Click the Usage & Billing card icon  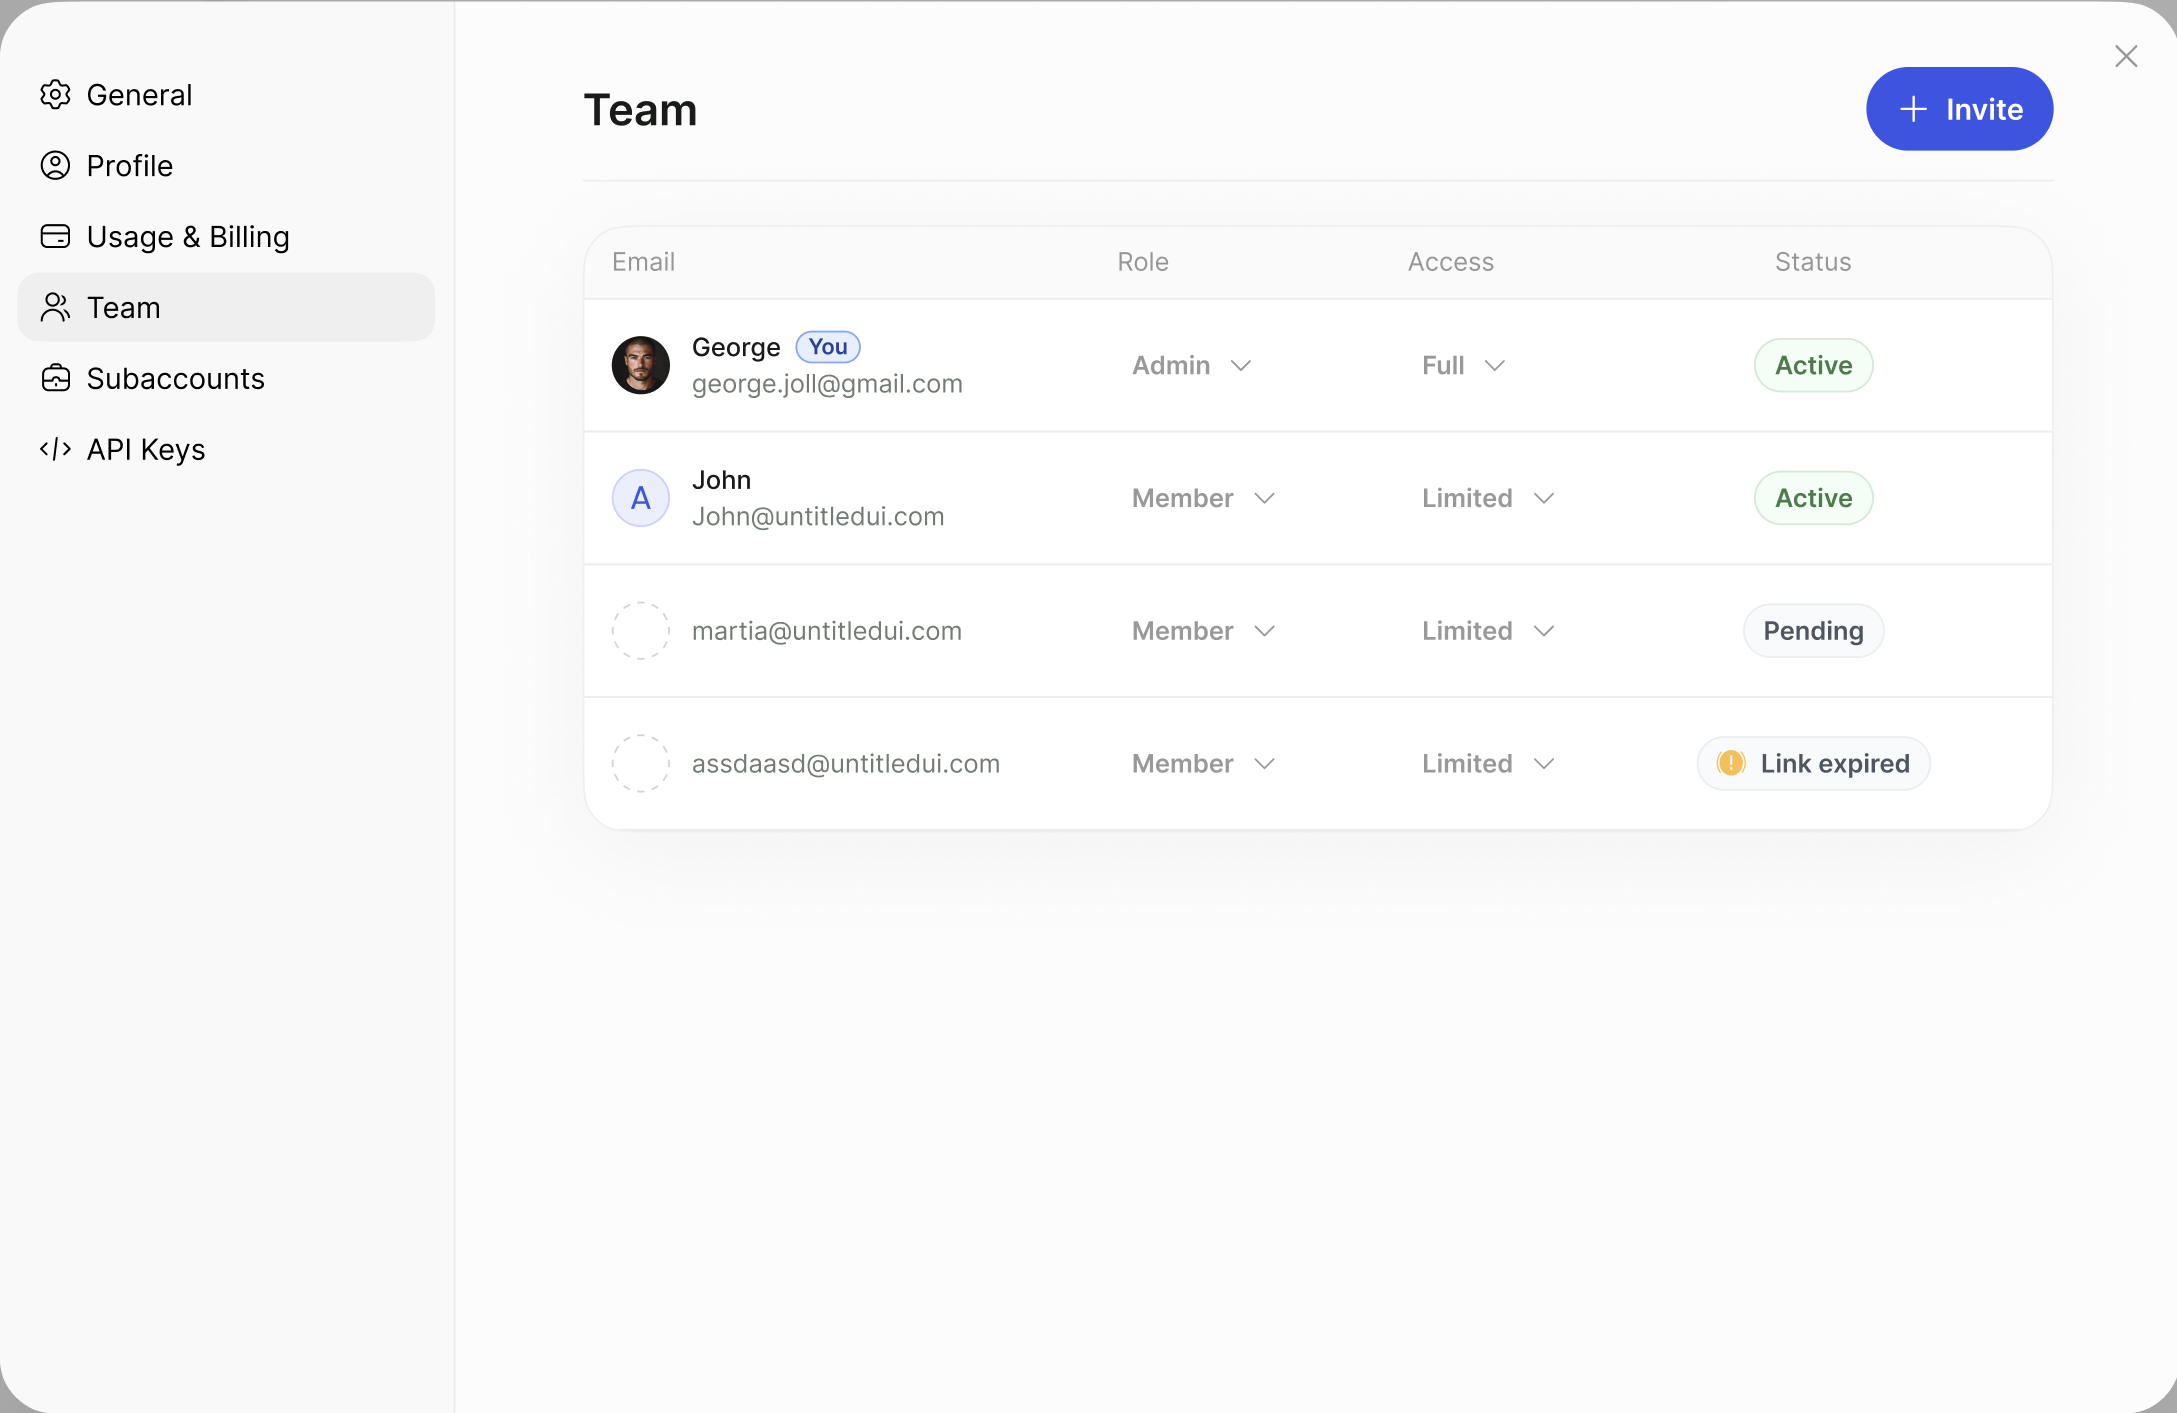point(55,237)
